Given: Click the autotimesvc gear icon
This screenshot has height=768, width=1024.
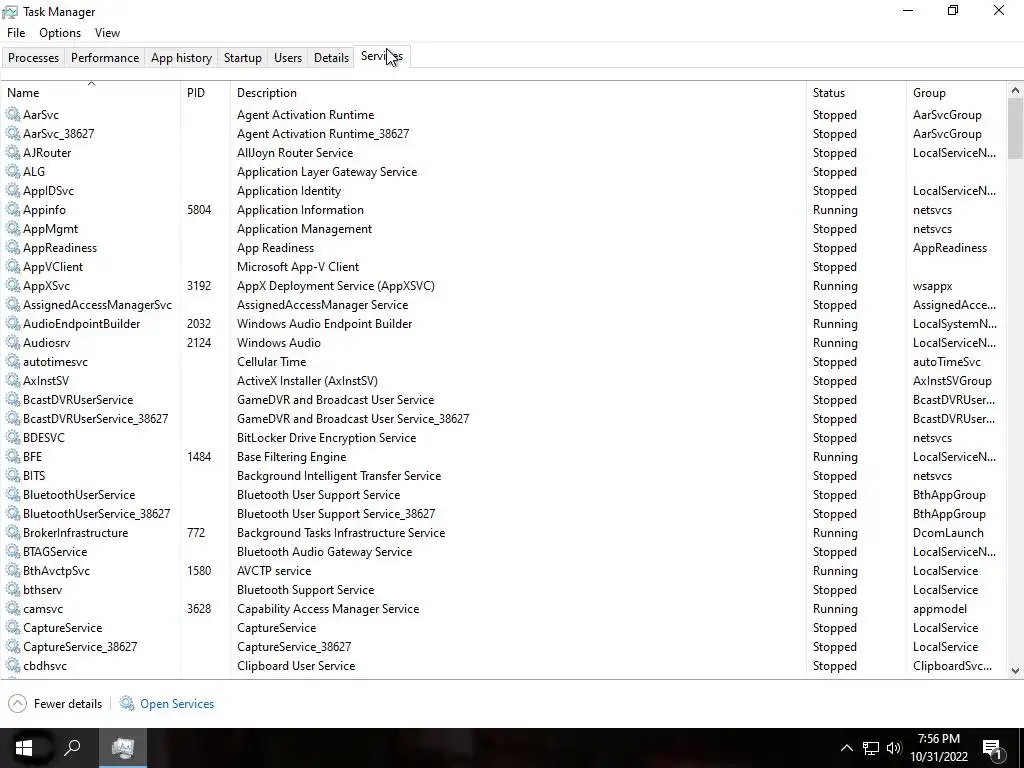Looking at the screenshot, I should [x=12, y=362].
